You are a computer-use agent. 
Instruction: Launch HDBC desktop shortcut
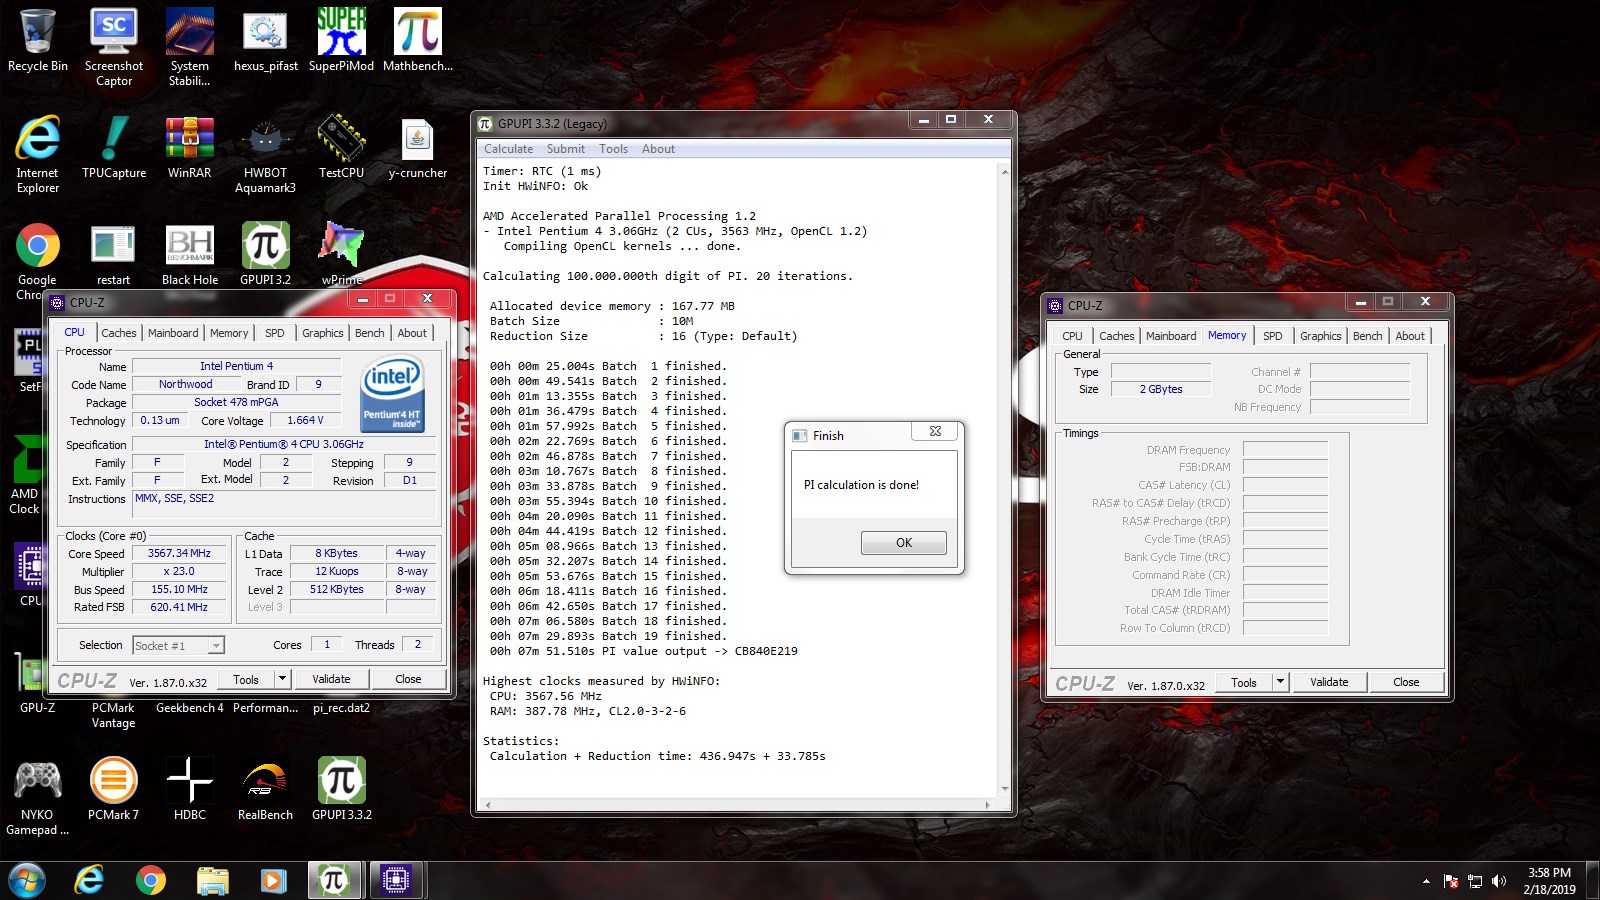point(190,790)
